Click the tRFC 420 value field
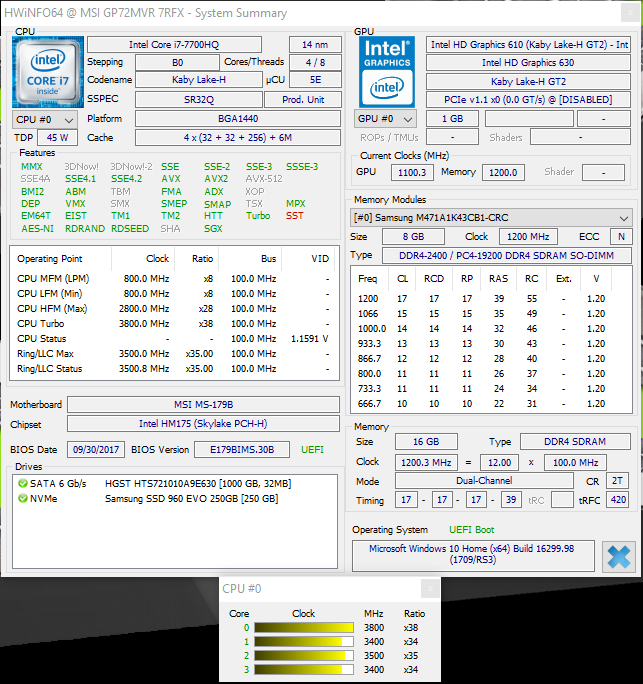The image size is (643, 684). [x=618, y=500]
